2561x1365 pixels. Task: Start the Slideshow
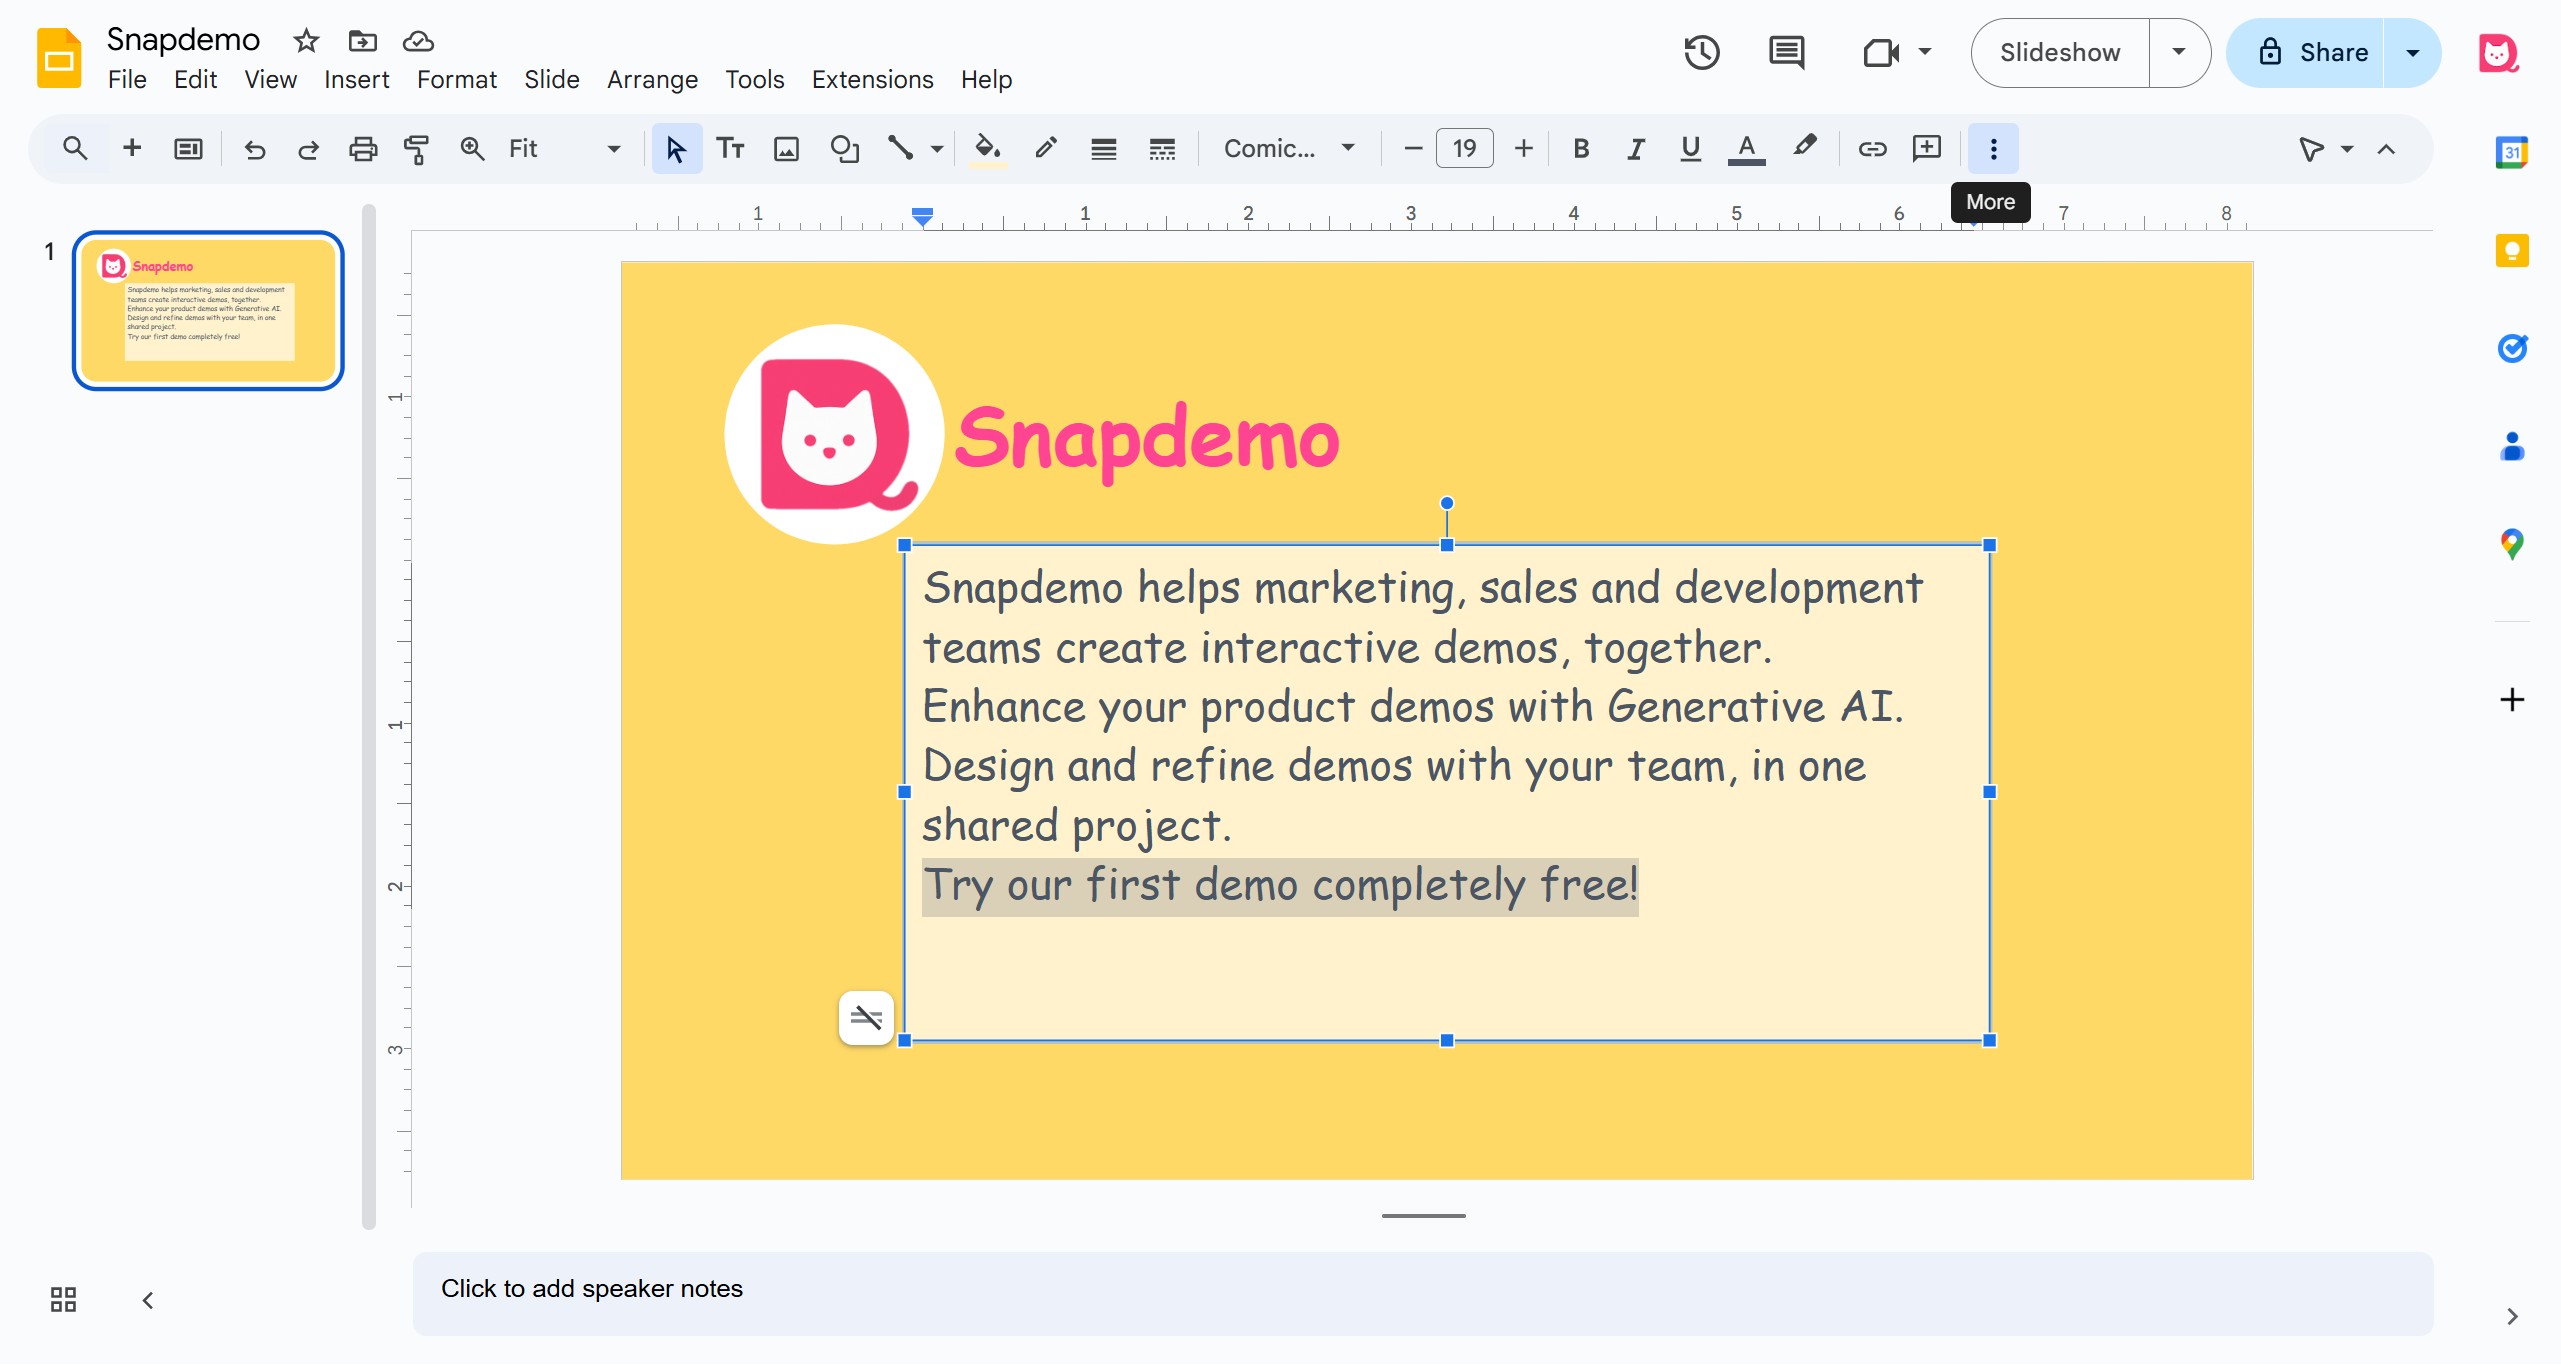click(x=2060, y=52)
